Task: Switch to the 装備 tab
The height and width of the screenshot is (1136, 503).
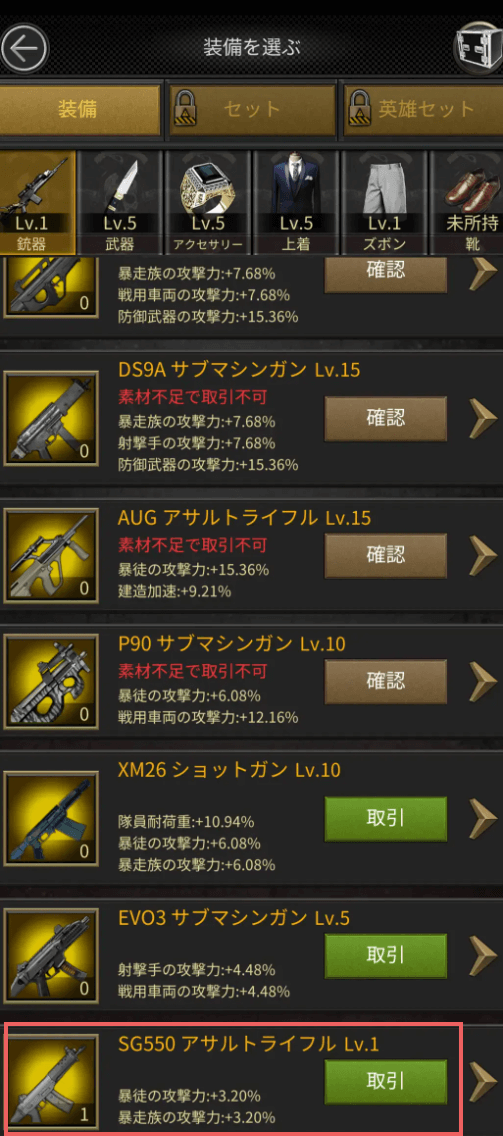Action: pos(78,110)
